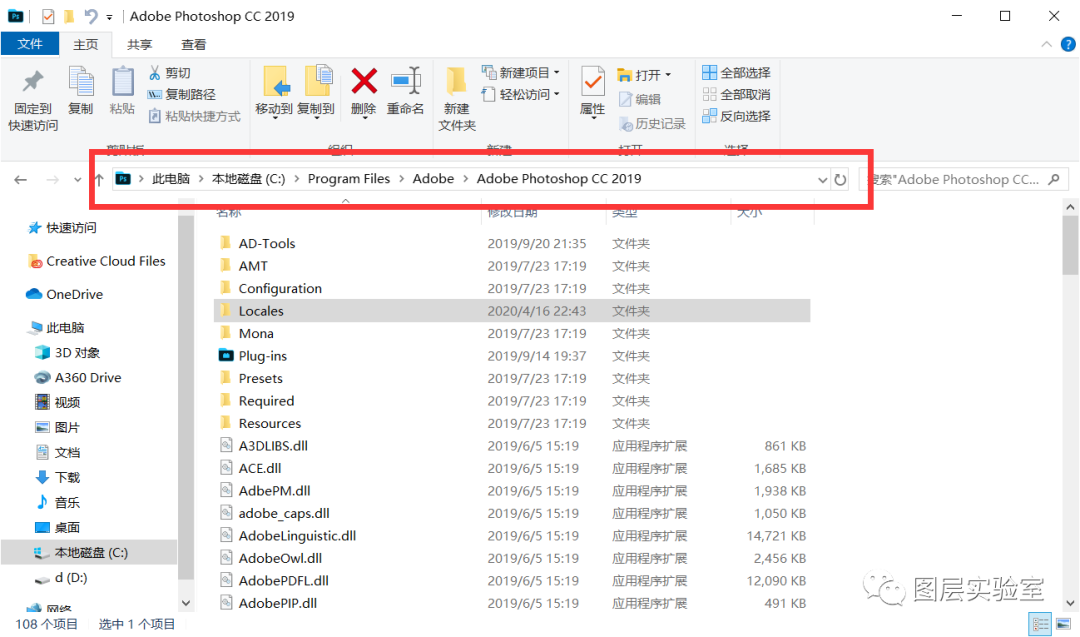Select the AD-Tools folder

[x=512, y=243]
